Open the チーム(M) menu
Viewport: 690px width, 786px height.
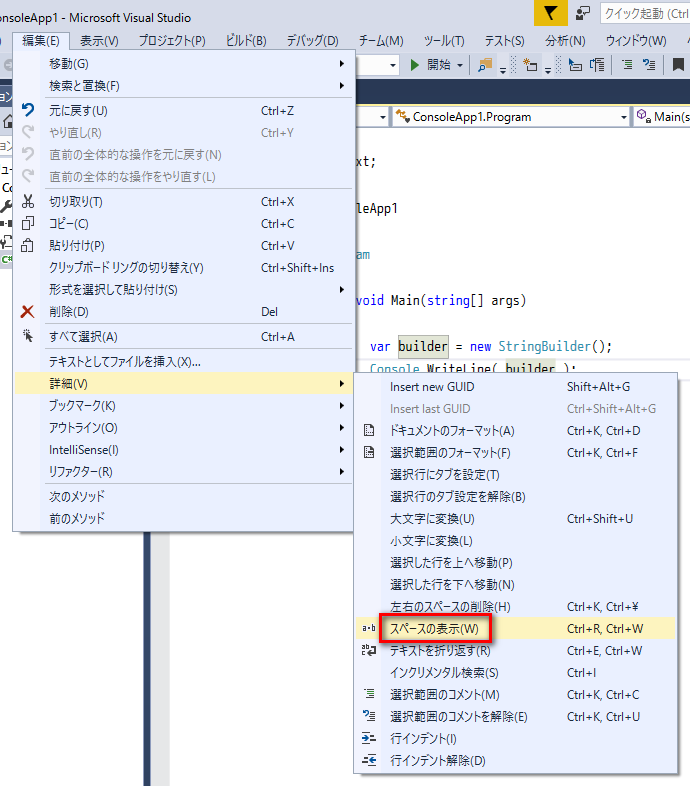381,41
